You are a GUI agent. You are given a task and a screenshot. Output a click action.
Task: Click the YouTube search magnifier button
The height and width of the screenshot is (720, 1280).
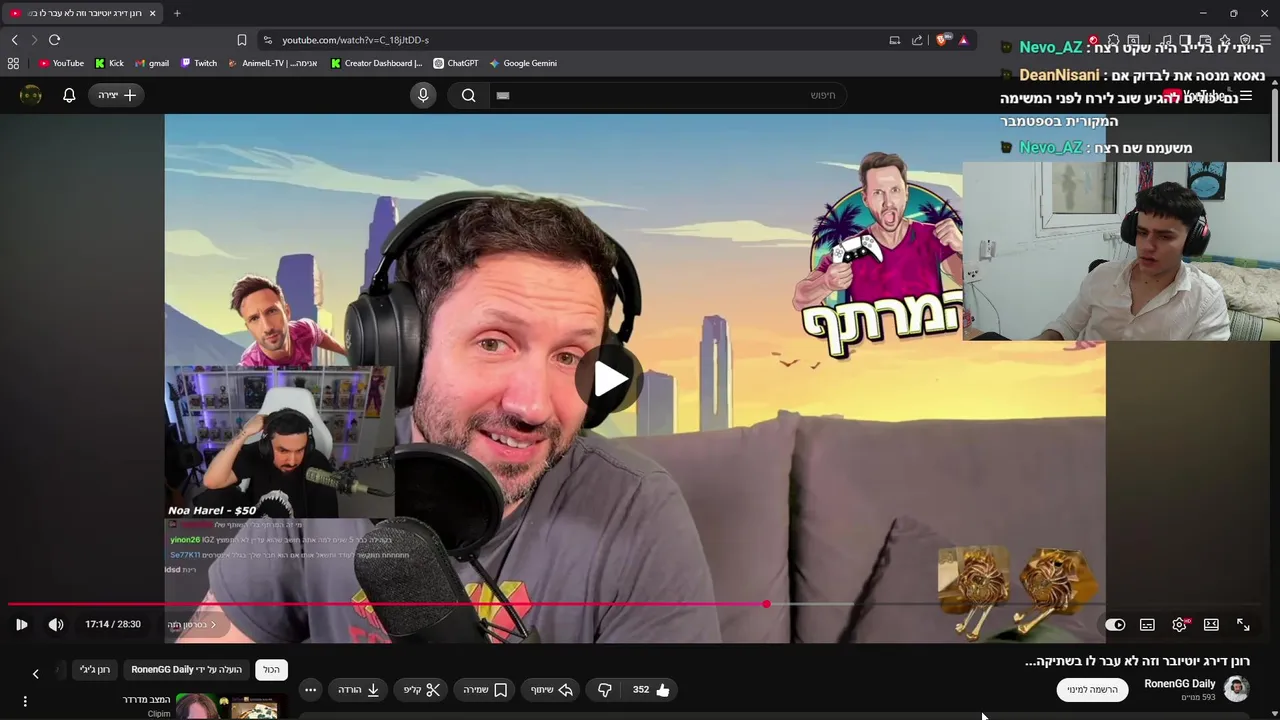468,95
